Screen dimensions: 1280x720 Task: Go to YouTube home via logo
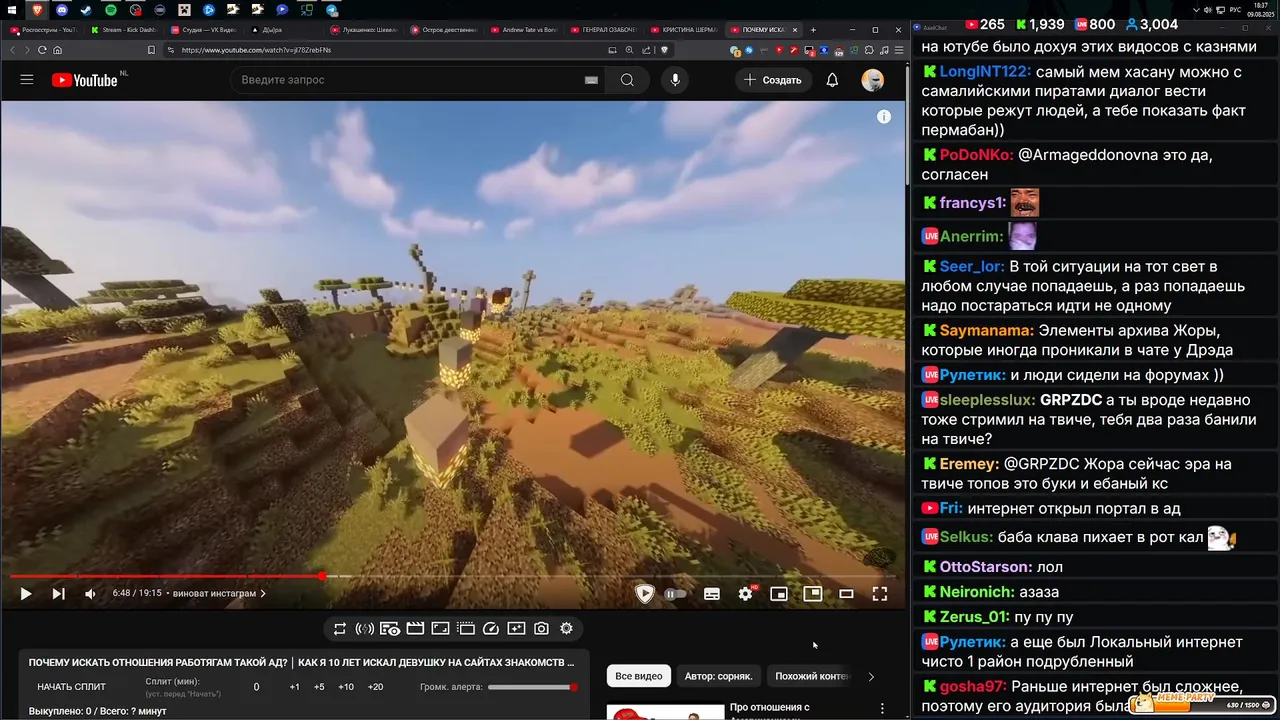85,80
